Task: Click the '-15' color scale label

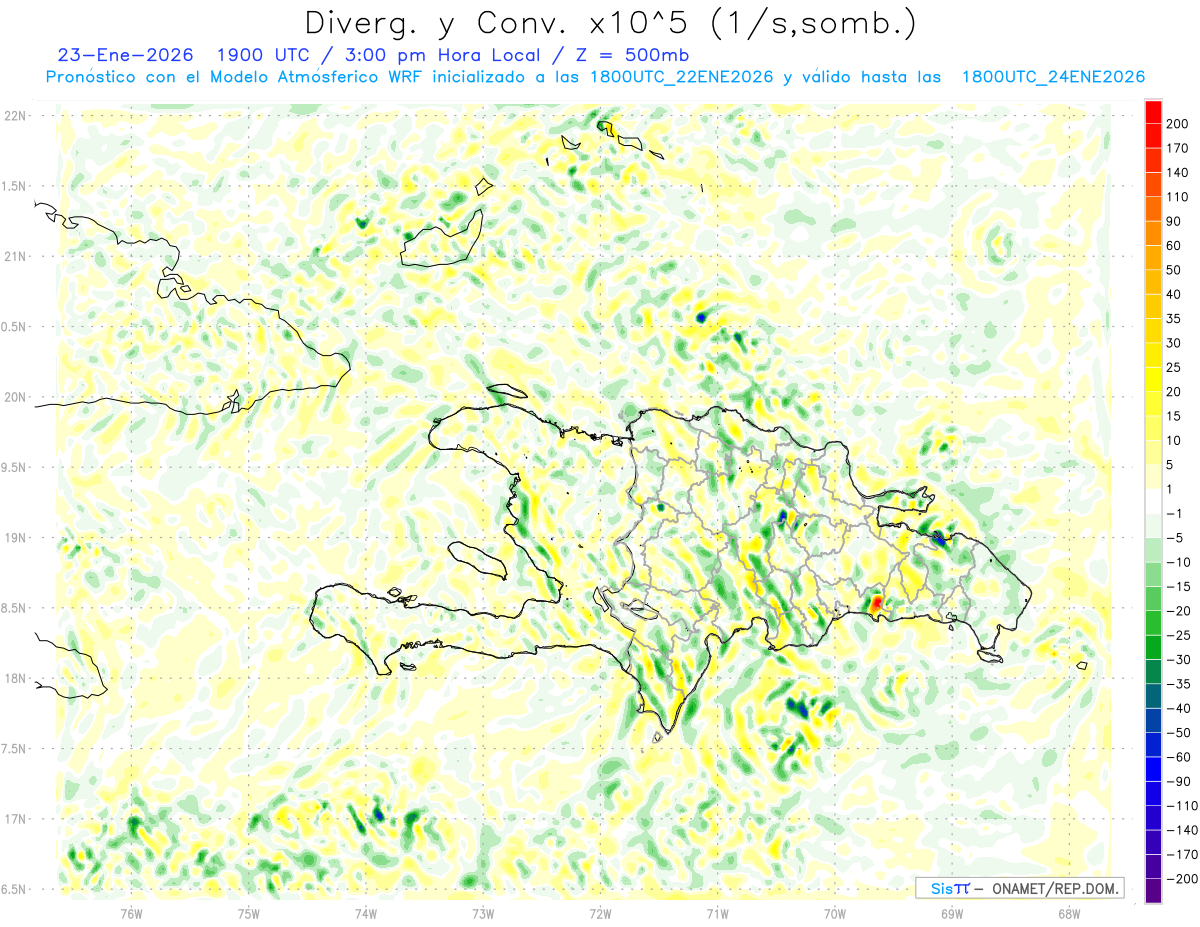Action: tap(1177, 586)
